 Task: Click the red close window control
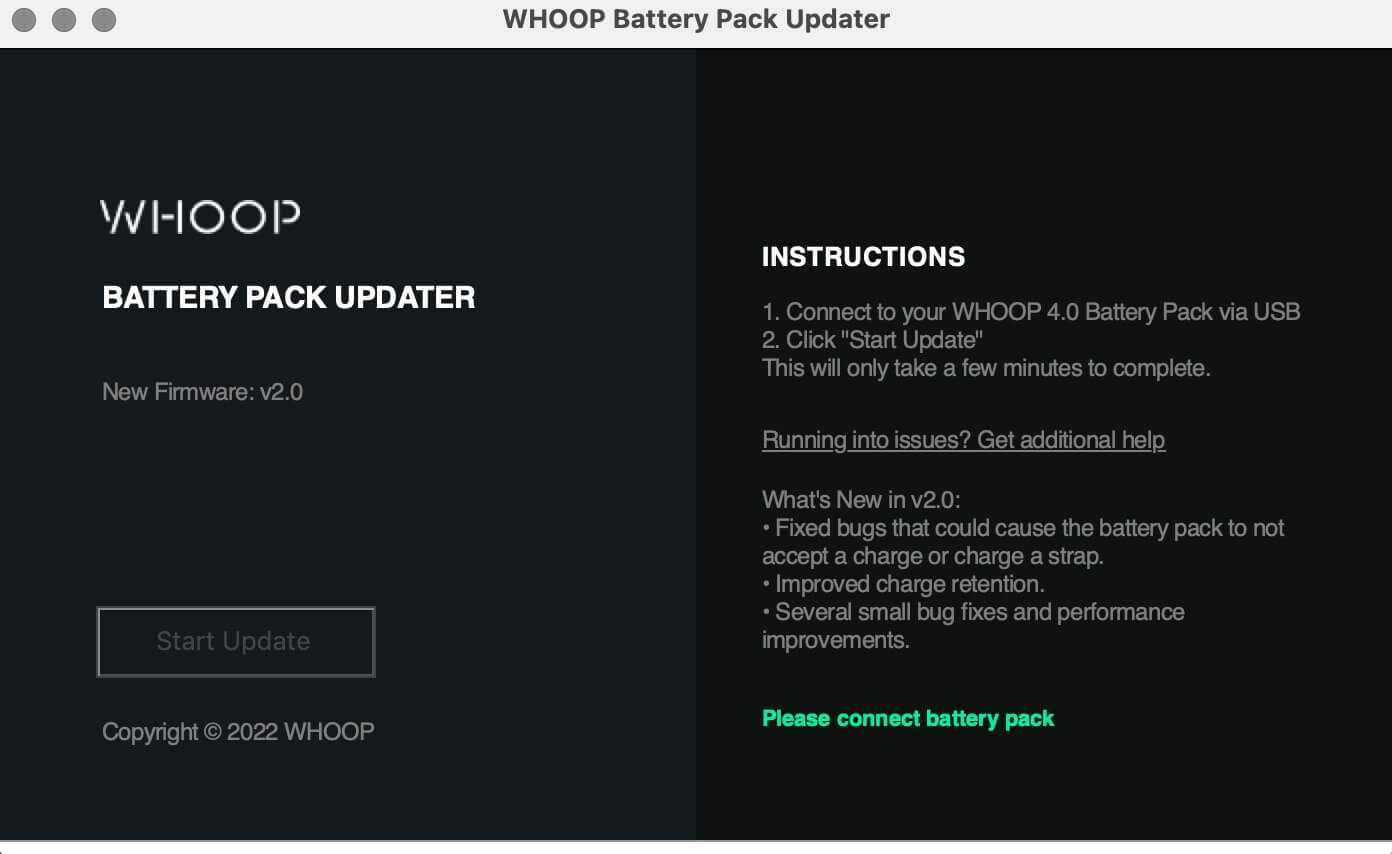tap(24, 19)
